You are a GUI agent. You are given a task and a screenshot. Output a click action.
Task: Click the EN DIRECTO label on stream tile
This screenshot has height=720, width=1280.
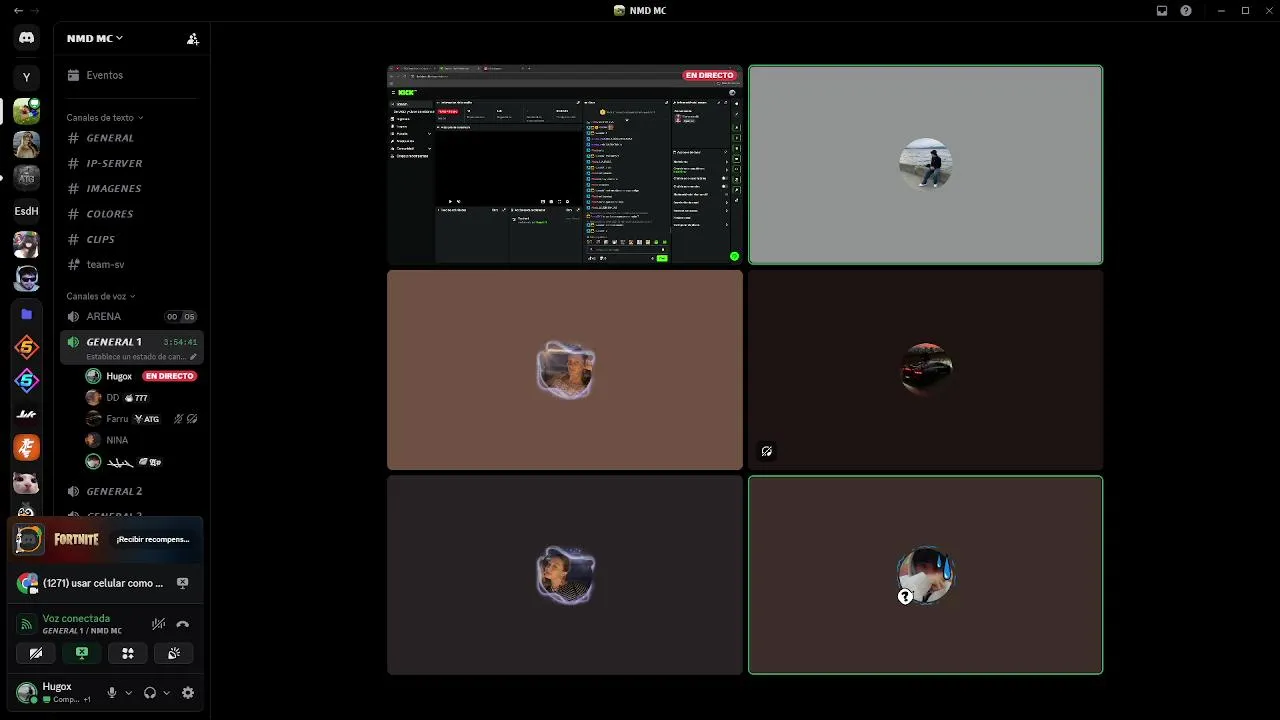coord(710,76)
